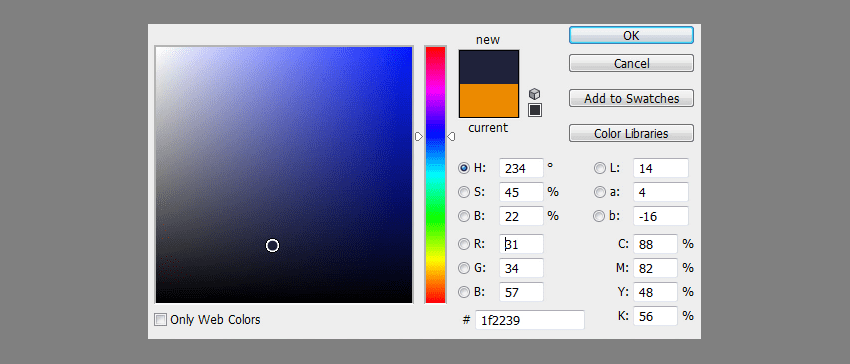Click the M magenta field showing 82
Viewport: 850px width, 364px height.
click(x=655, y=268)
